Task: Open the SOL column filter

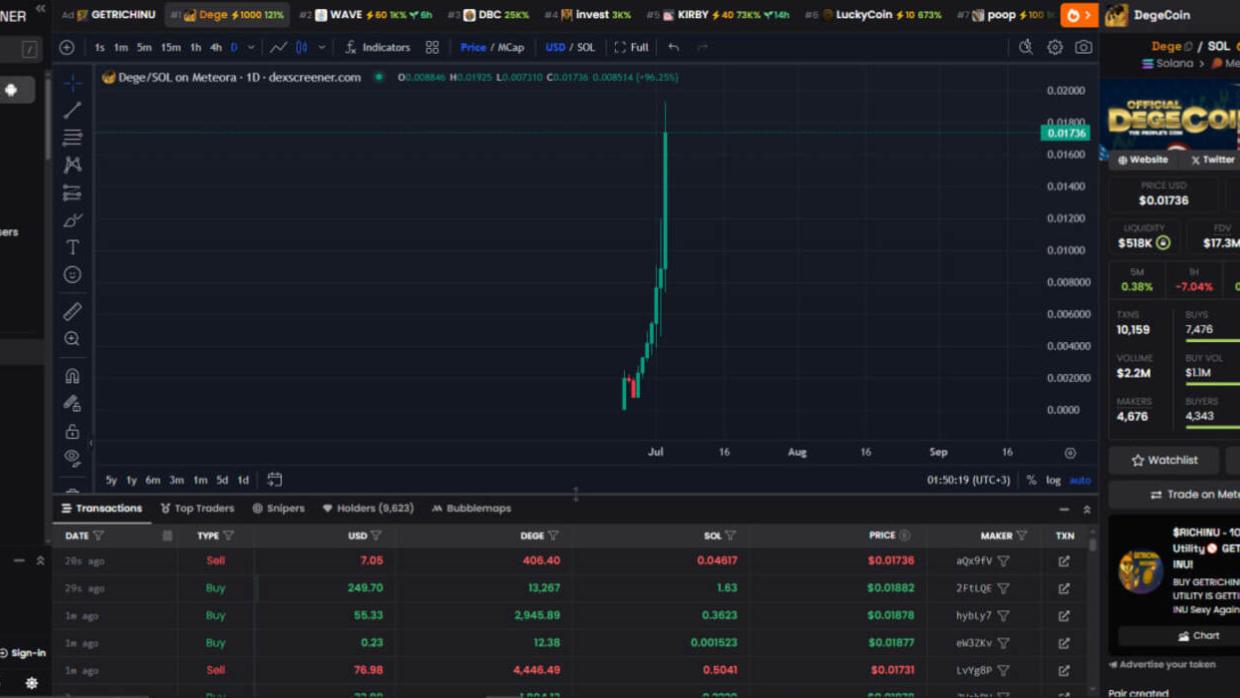Action: point(730,536)
